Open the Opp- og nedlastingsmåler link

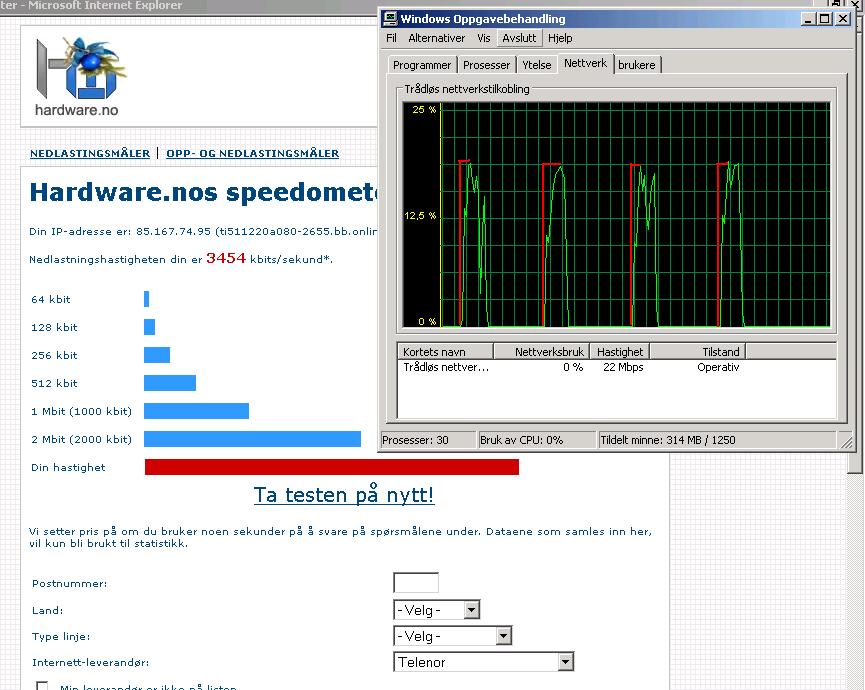[x=253, y=153]
